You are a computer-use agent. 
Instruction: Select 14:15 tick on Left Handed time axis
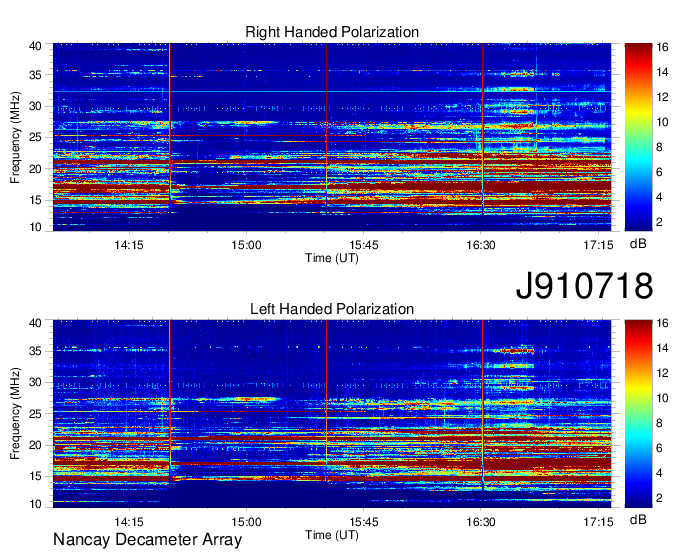click(129, 521)
